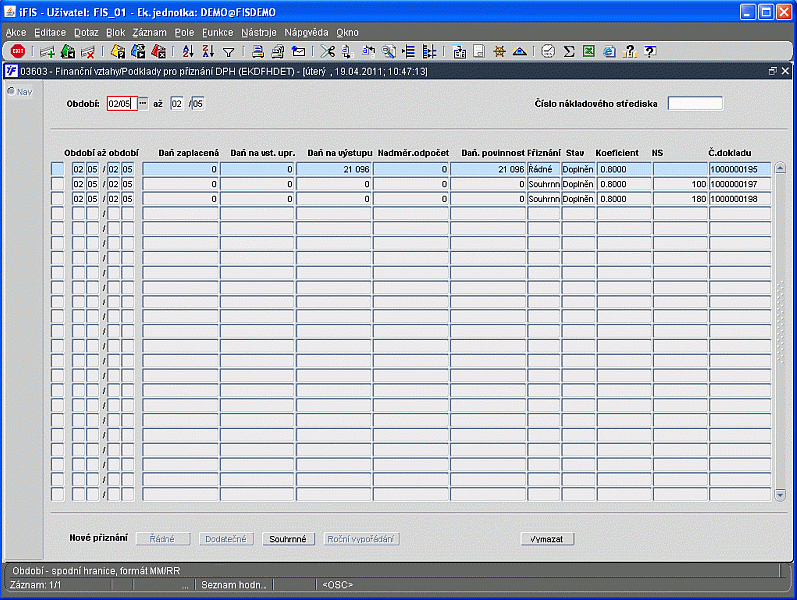Tick the selector box of row 1000000198
The width and height of the screenshot is (797, 600).
(57, 198)
